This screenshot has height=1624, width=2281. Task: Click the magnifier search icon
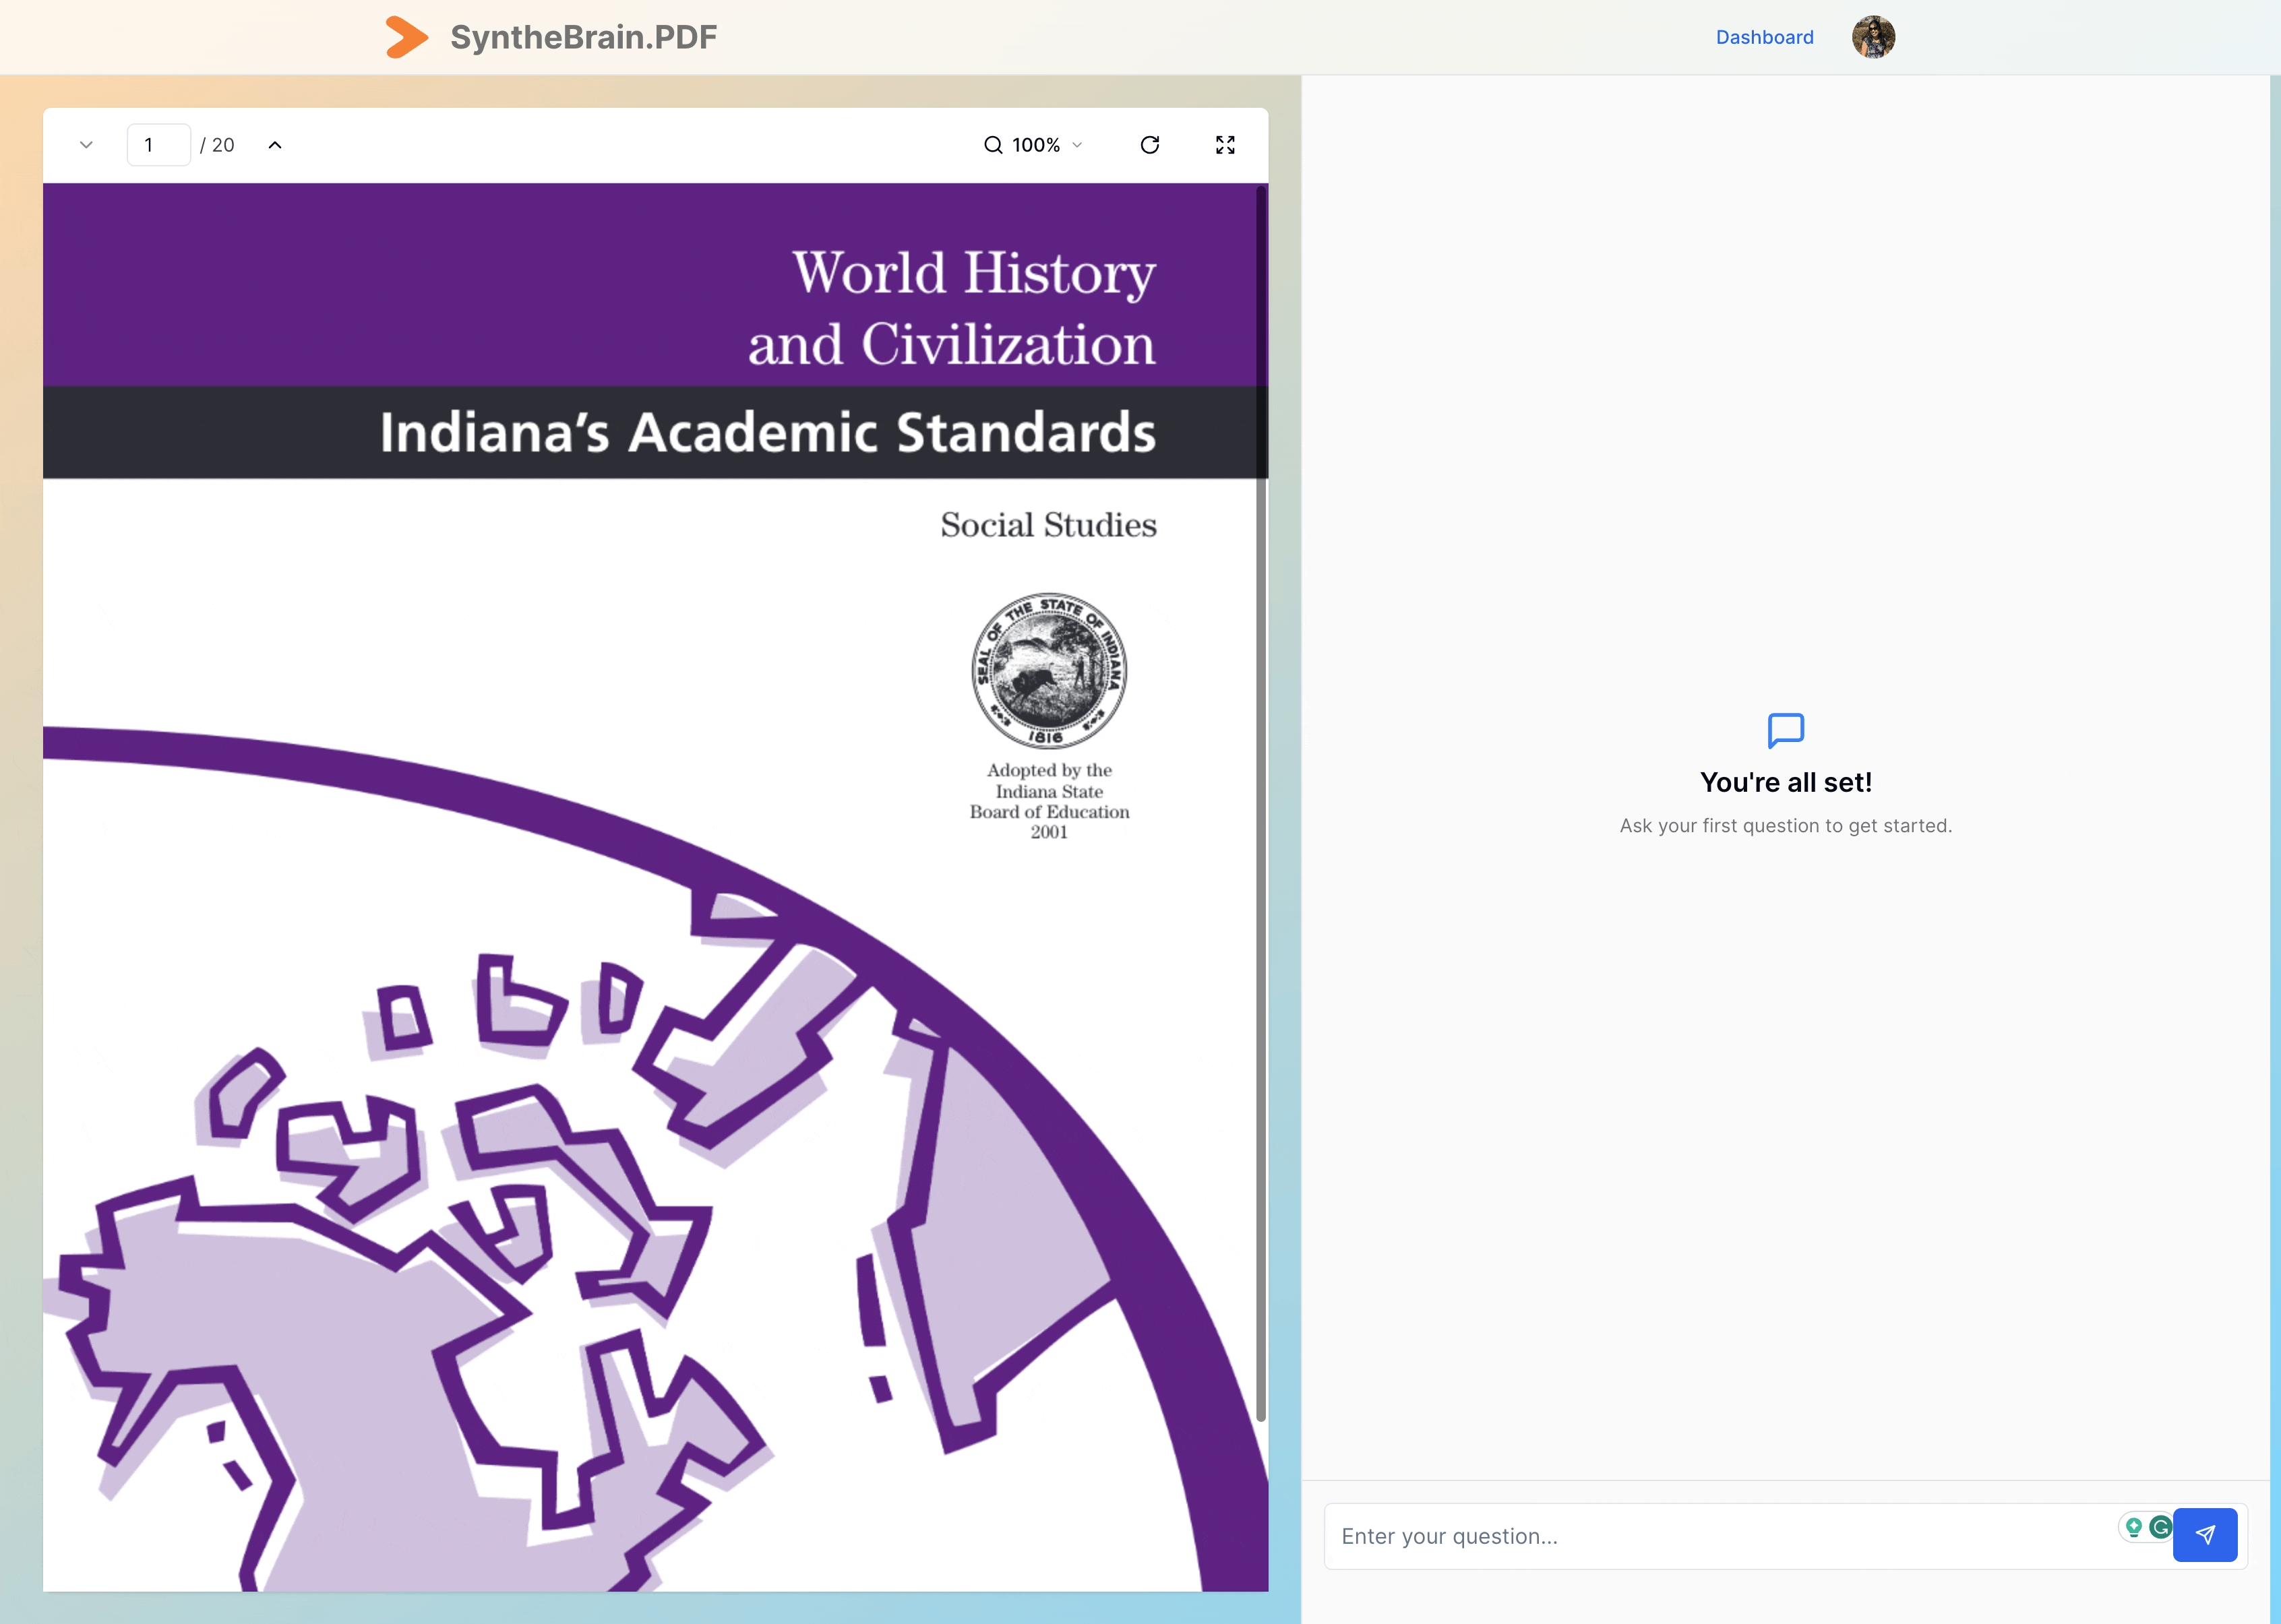pyautogui.click(x=993, y=145)
